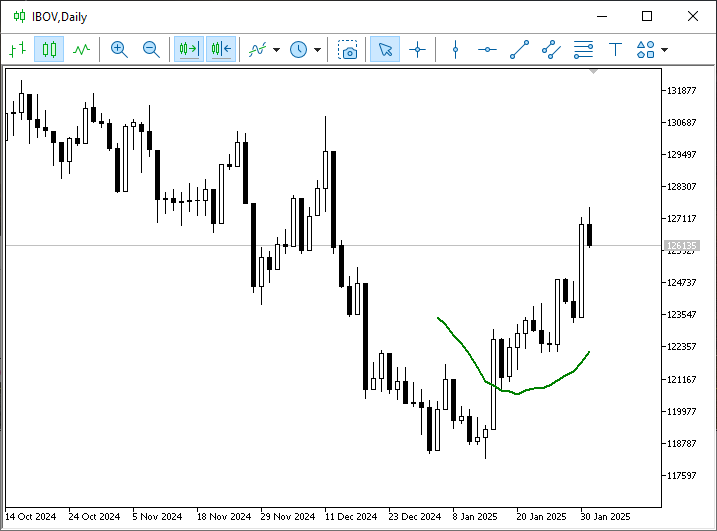The width and height of the screenshot is (717, 531).
Task: Expand the shapes dropdown arrow
Action: [x=664, y=49]
